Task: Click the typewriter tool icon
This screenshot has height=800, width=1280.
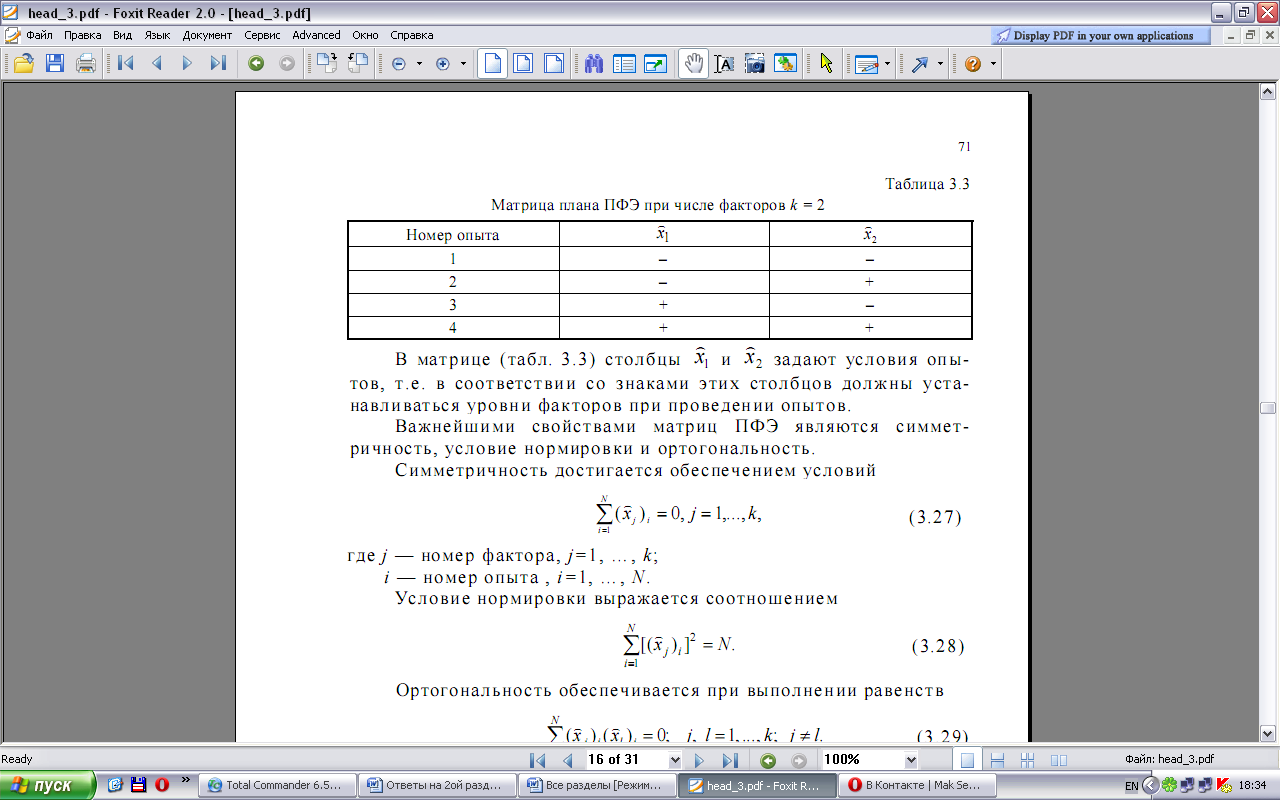Action: [x=866, y=64]
